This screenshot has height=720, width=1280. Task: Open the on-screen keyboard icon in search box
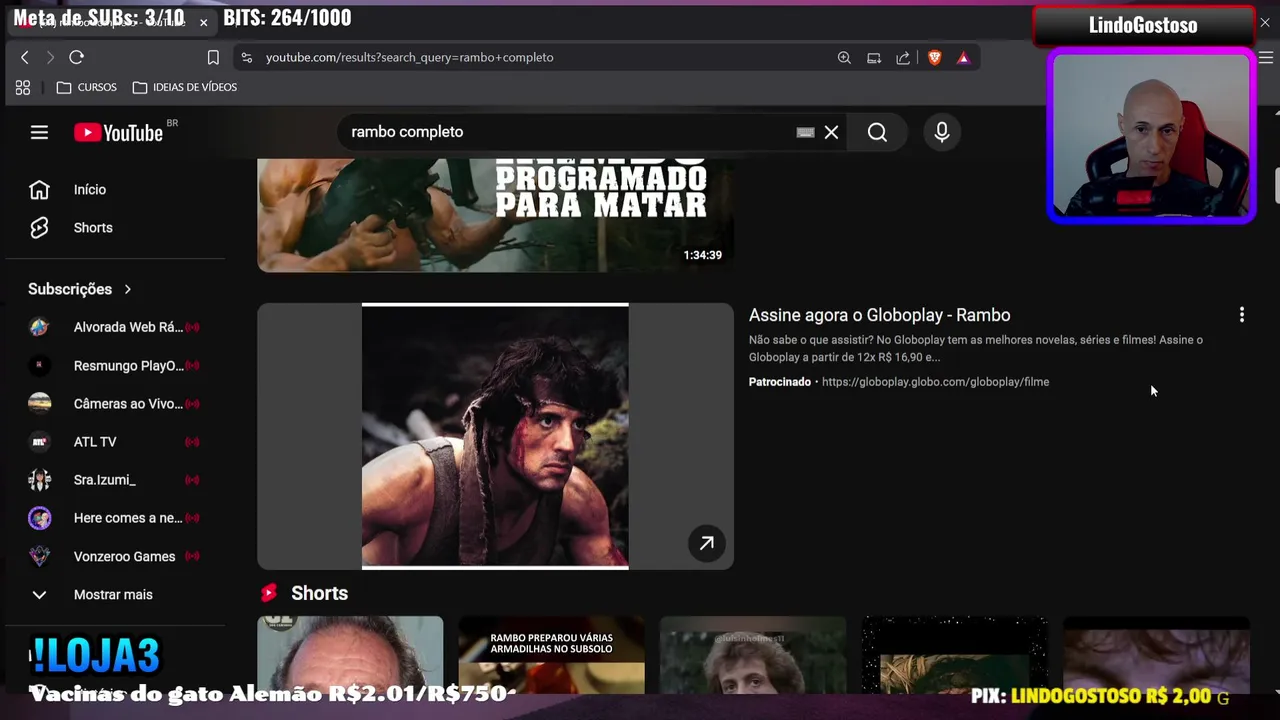805,132
